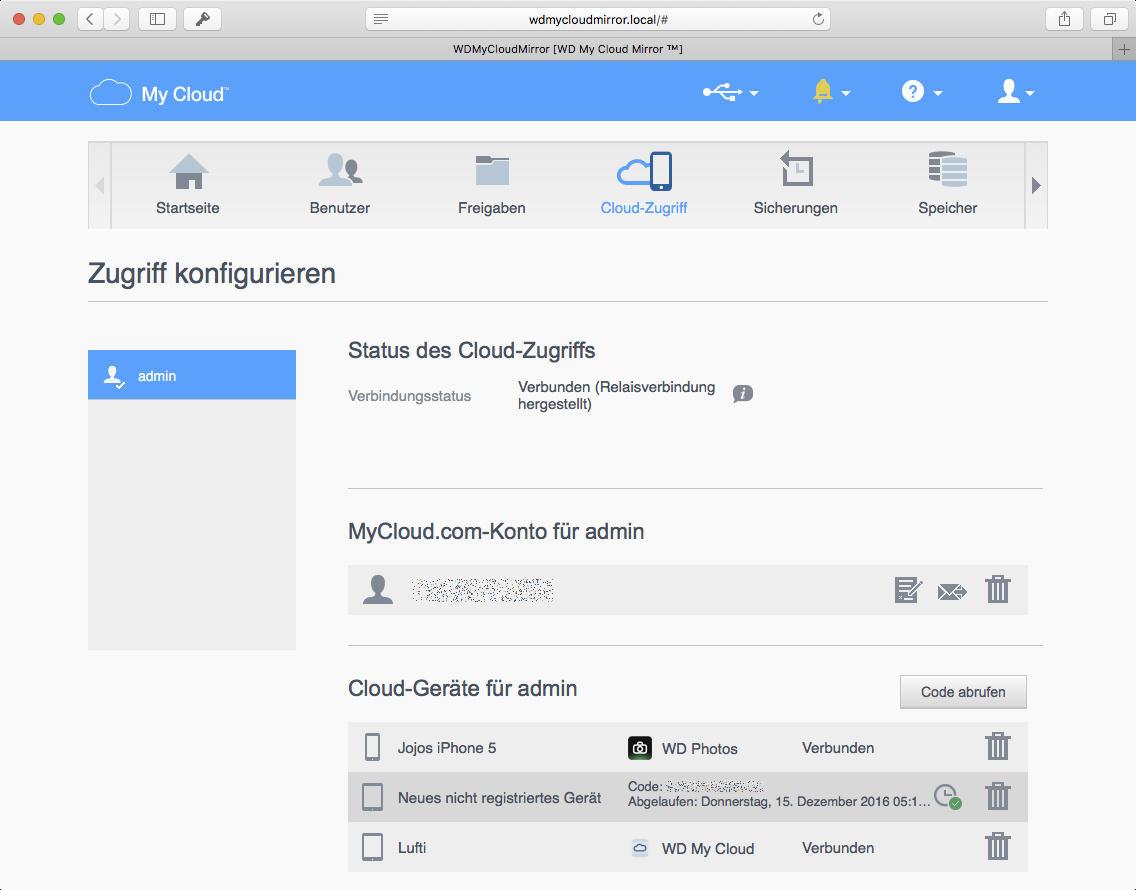The height and width of the screenshot is (890, 1136).
Task: Show all Safari tabs overview
Action: tap(1109, 20)
